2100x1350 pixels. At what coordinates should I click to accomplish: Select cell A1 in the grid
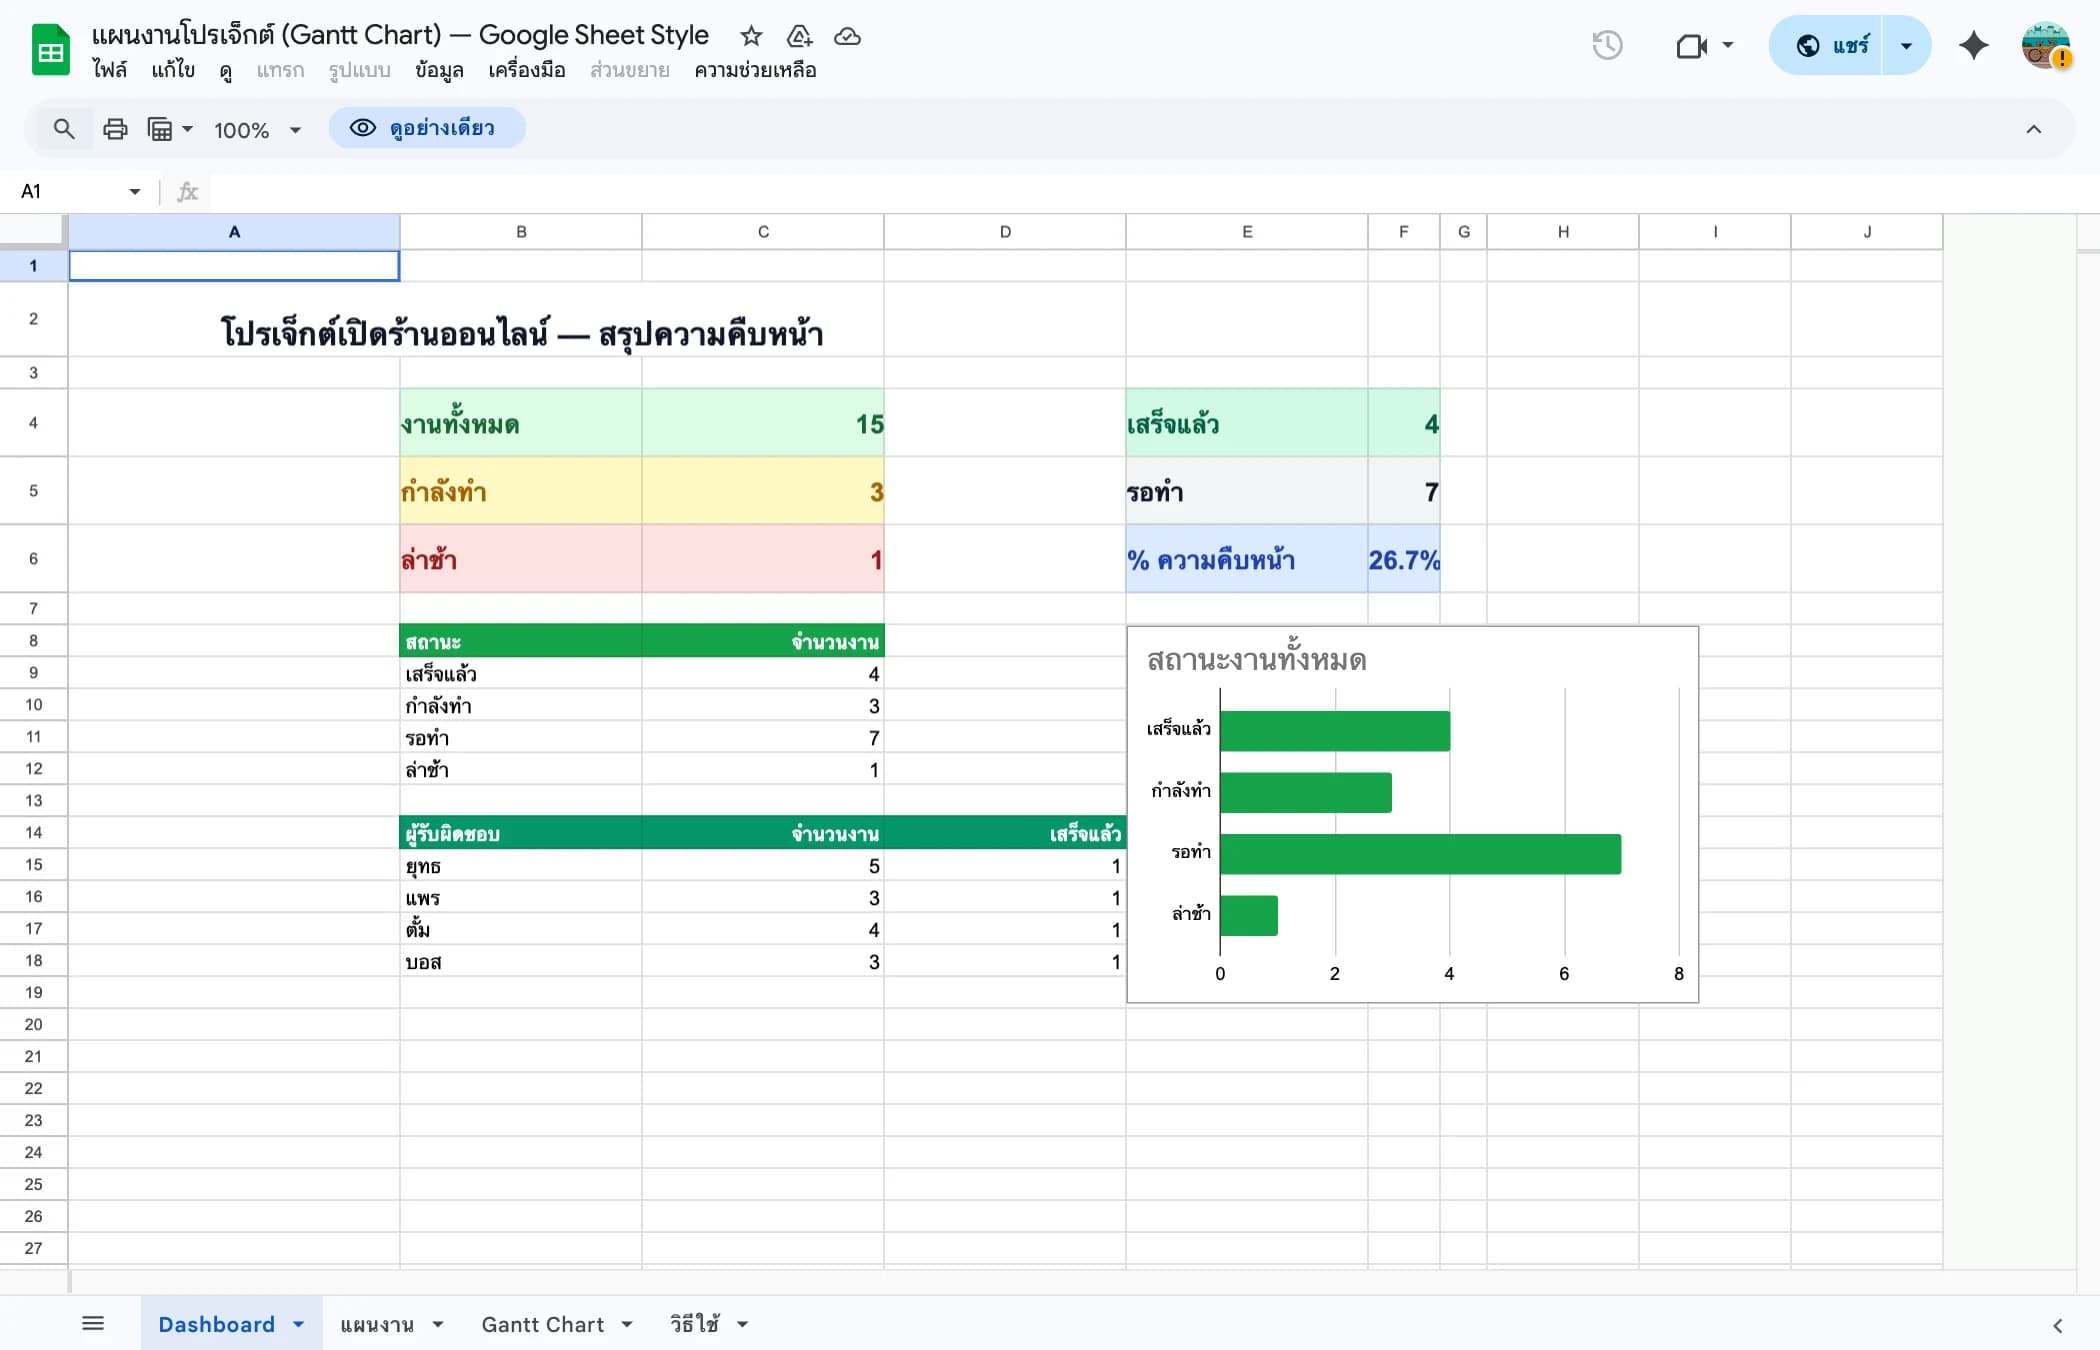(234, 265)
